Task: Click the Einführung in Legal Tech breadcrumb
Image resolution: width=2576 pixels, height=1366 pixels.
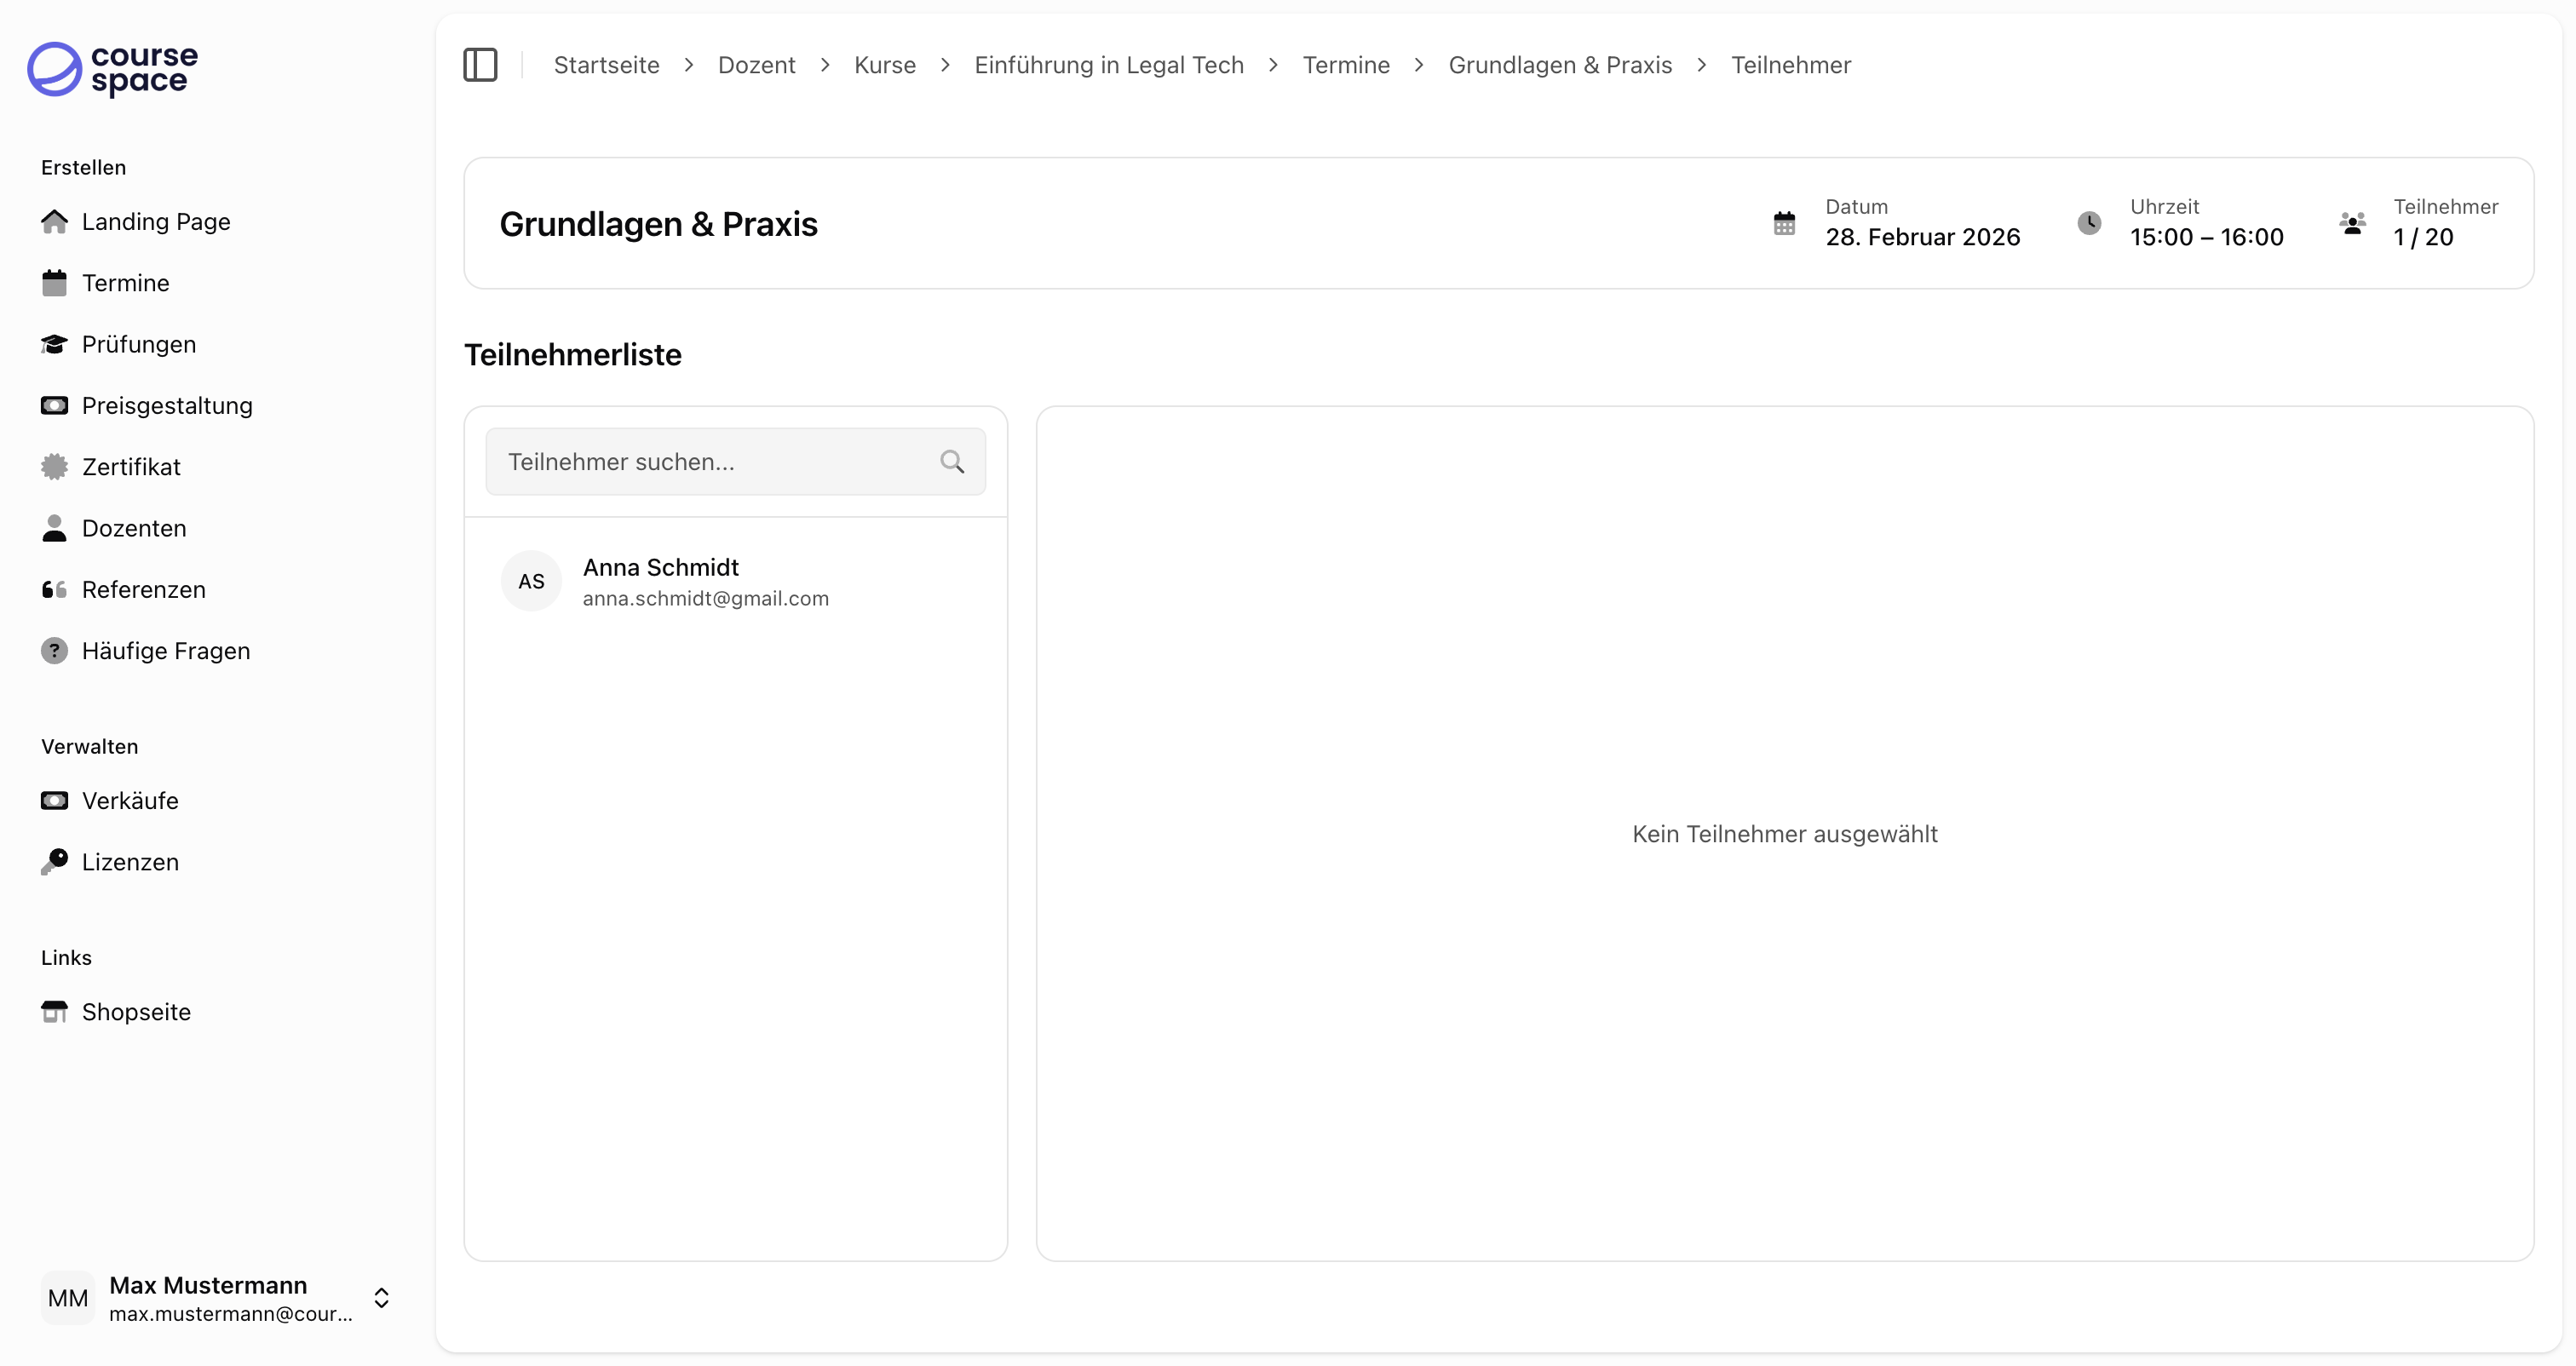Action: (1108, 65)
